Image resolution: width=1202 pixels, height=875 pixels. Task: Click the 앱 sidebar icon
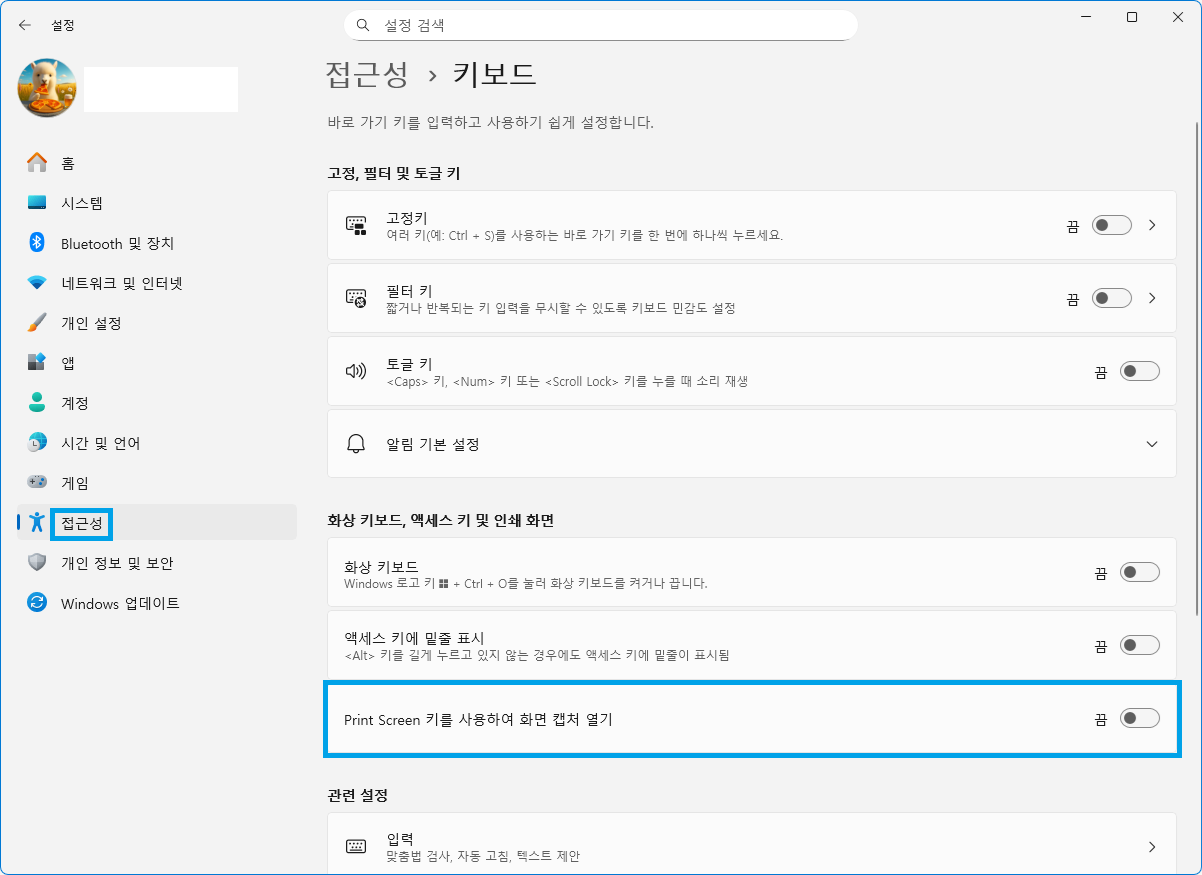37,363
